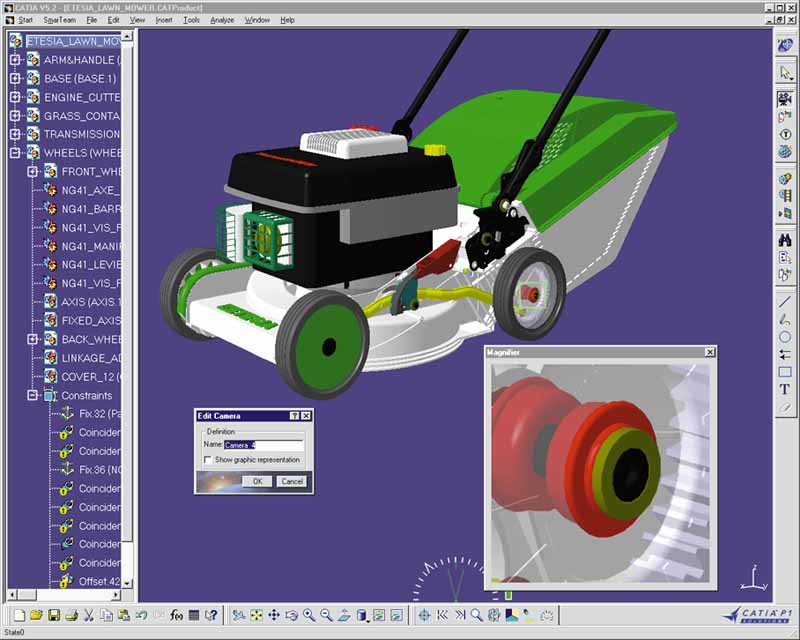Click the What's This help icon
Image resolution: width=800 pixels, height=640 pixels.
211,615
